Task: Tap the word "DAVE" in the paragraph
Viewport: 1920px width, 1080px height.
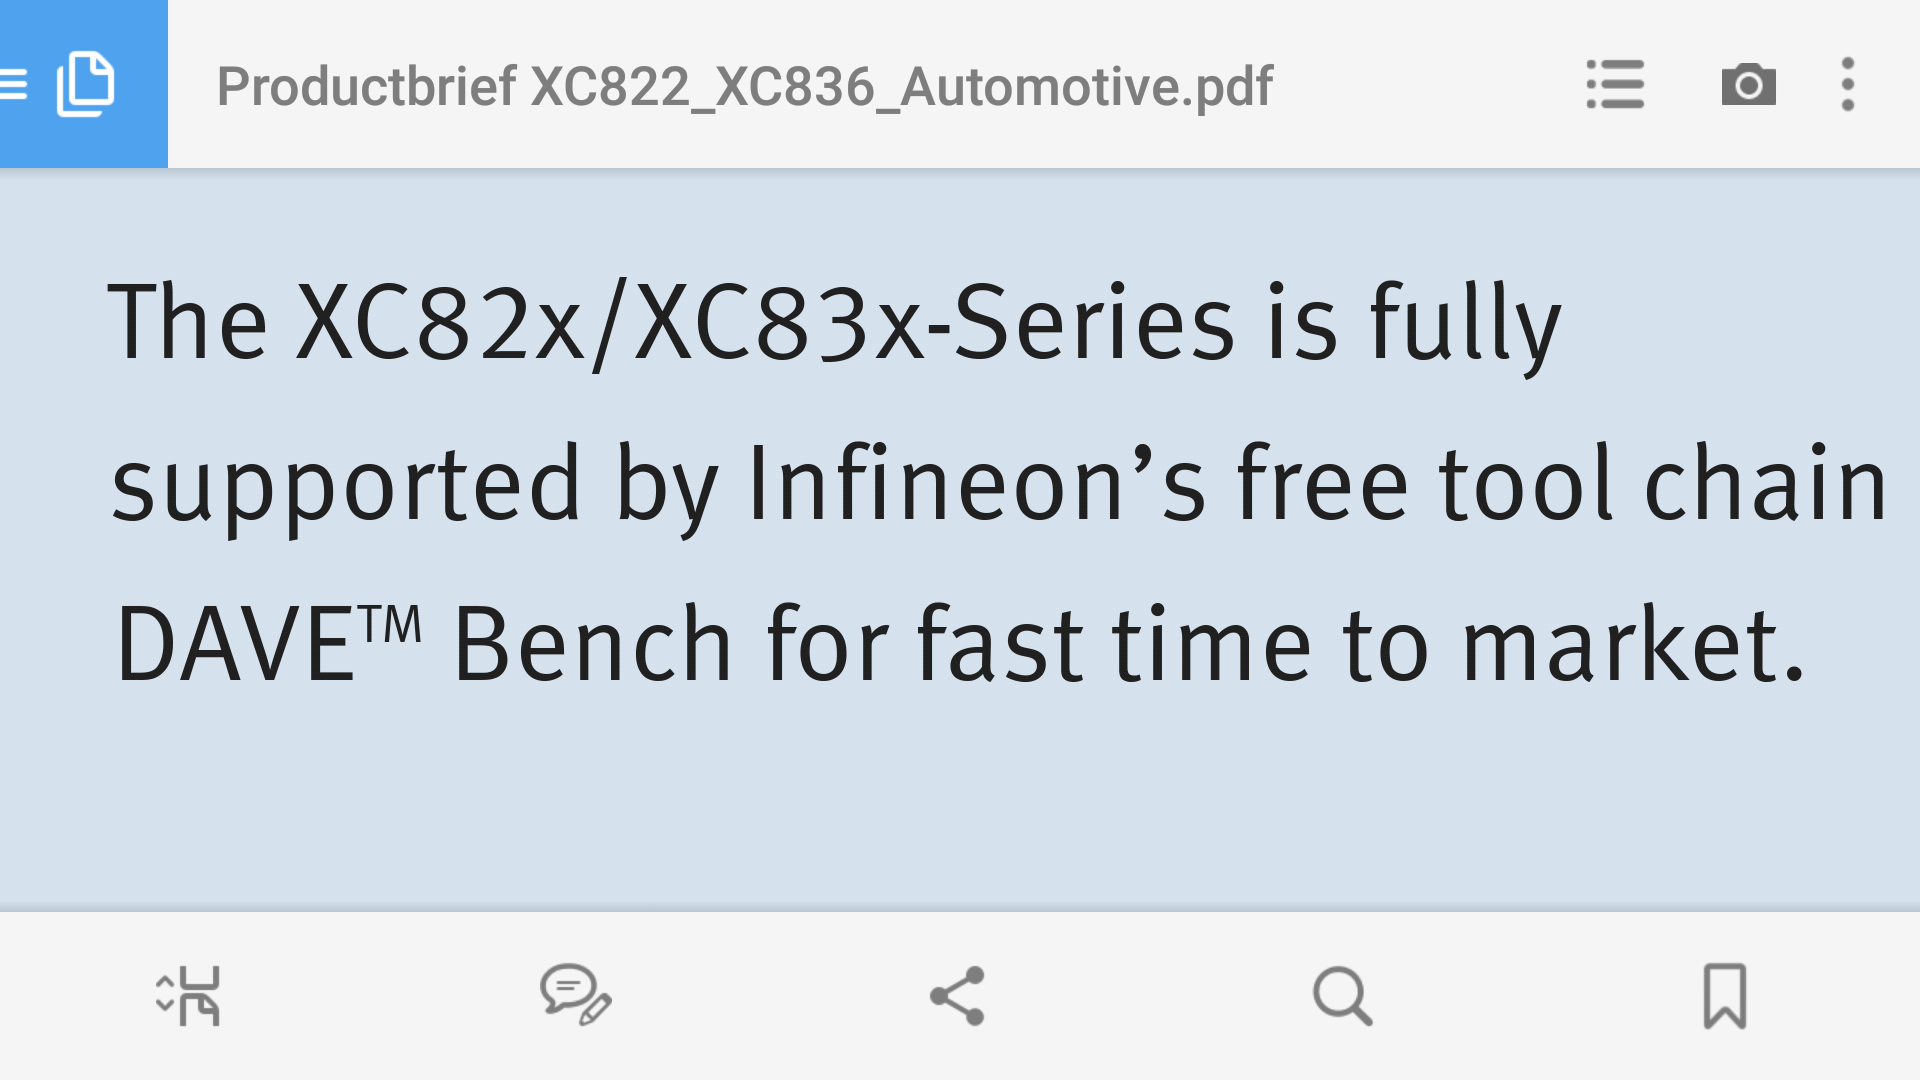Action: click(236, 646)
